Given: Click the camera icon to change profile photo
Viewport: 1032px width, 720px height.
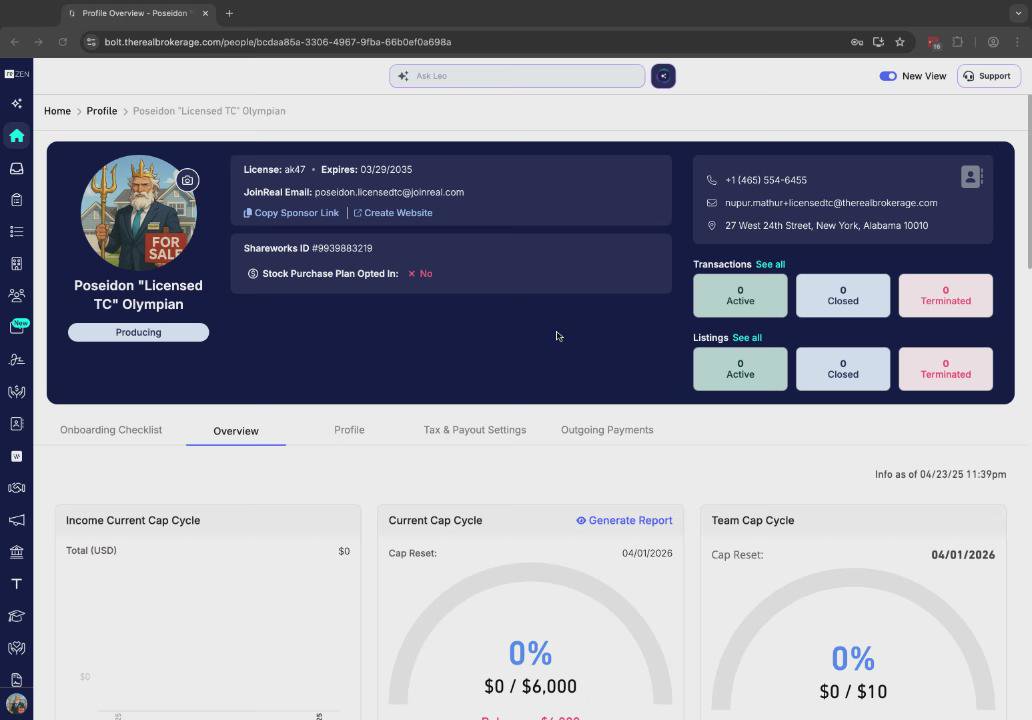Looking at the screenshot, I should 188,180.
